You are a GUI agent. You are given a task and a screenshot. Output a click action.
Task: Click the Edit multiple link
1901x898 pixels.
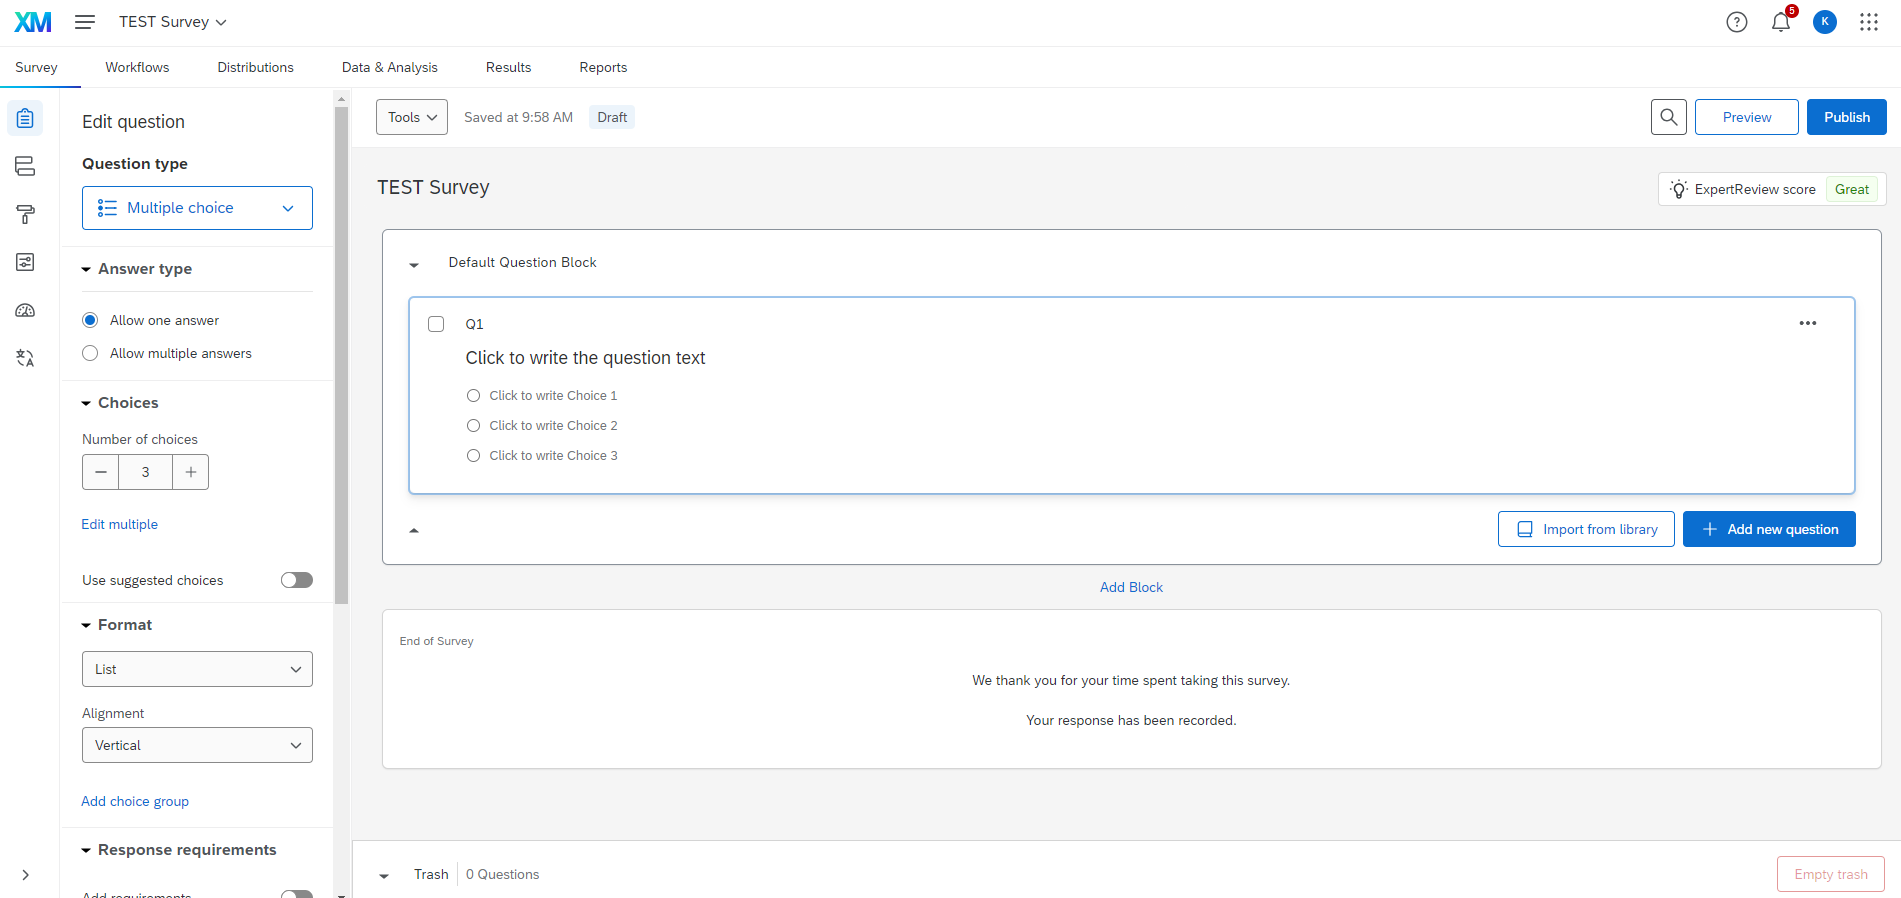[x=120, y=524]
